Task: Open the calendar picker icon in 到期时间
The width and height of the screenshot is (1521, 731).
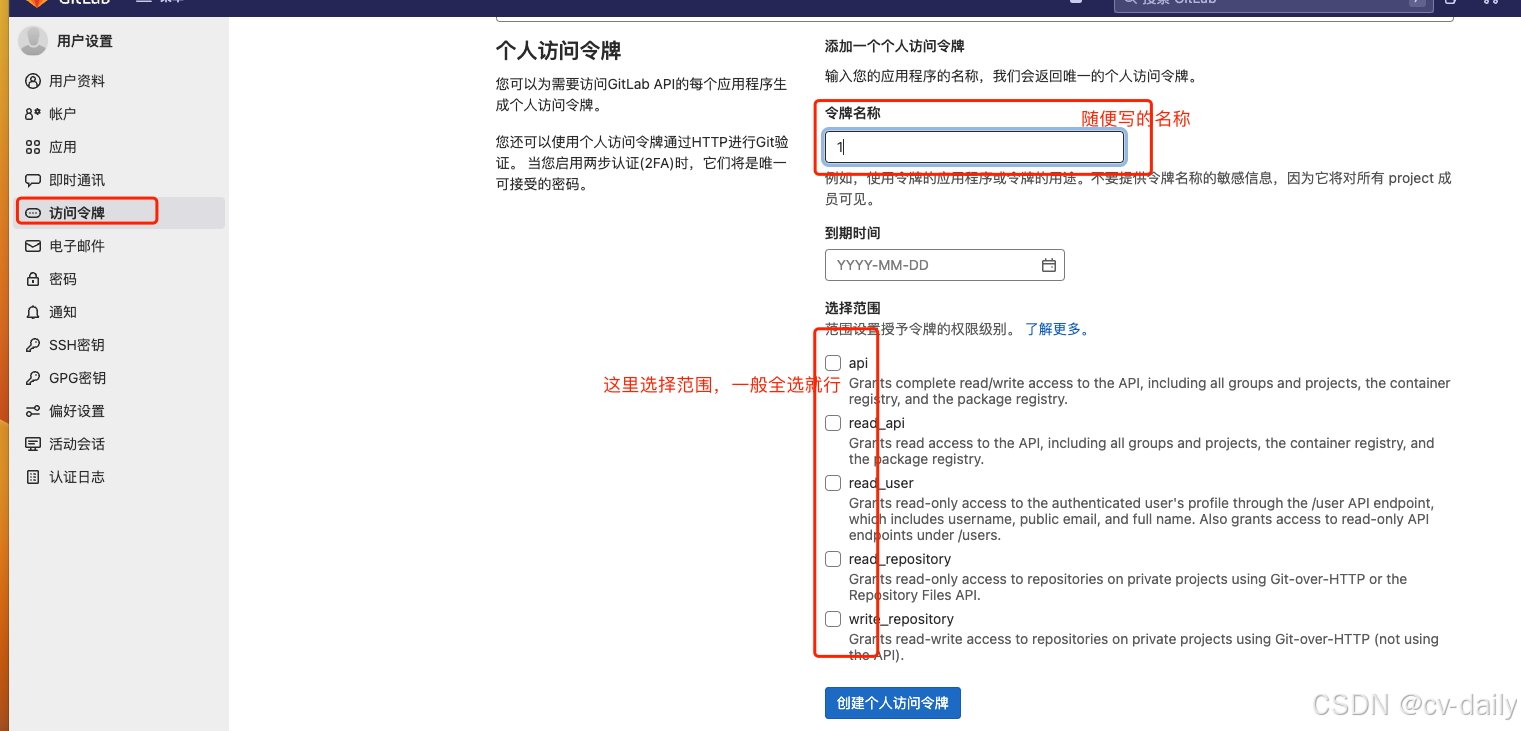Action: 1049,265
